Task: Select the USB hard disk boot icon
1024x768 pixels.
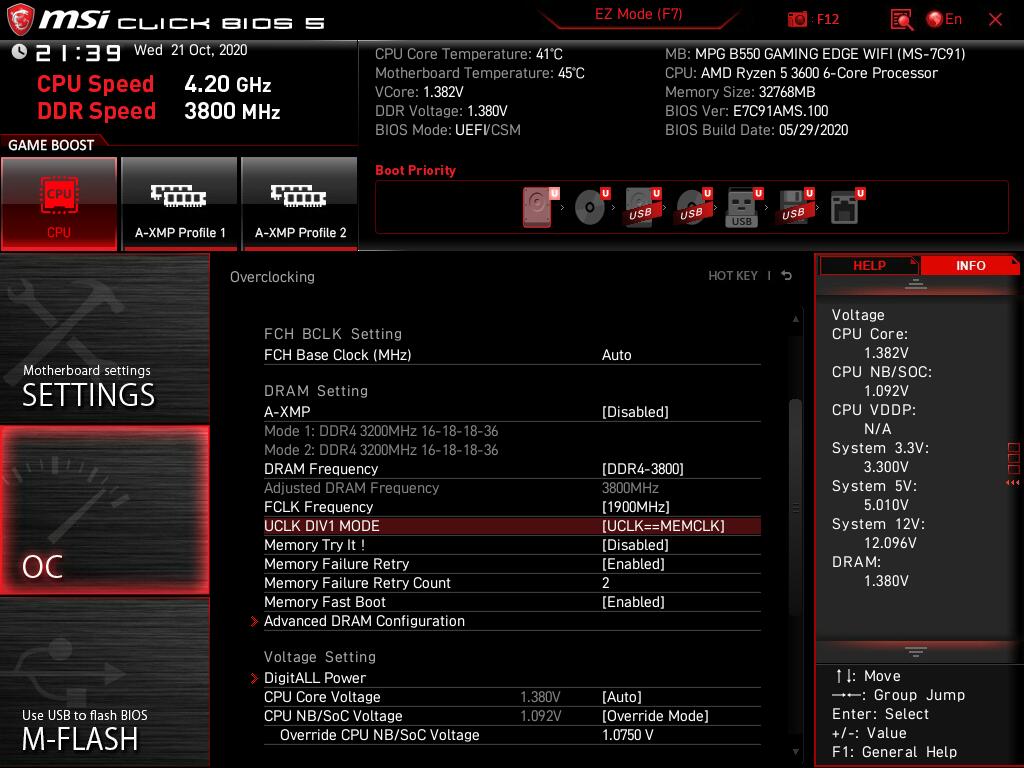Action: [x=643, y=207]
